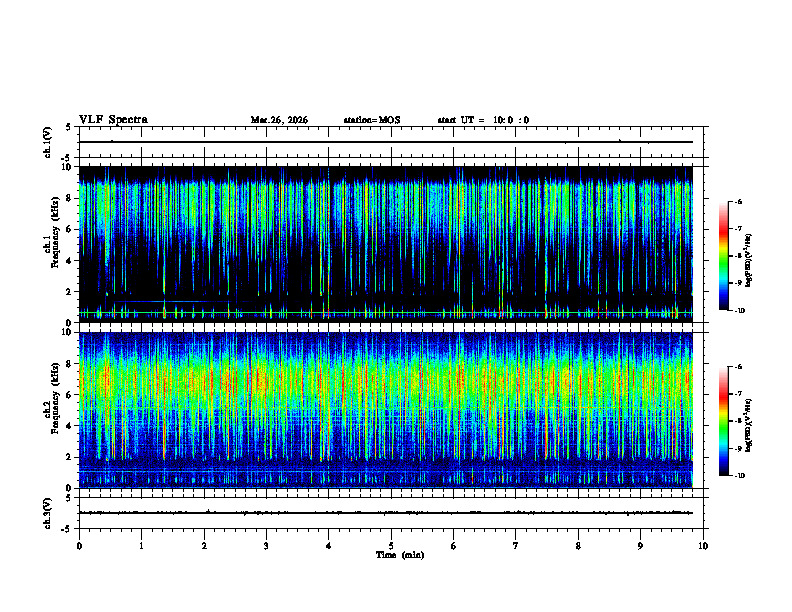792x612 pixels.
Task: Click inside the ch.2 spectrogram panel
Action: [386, 410]
